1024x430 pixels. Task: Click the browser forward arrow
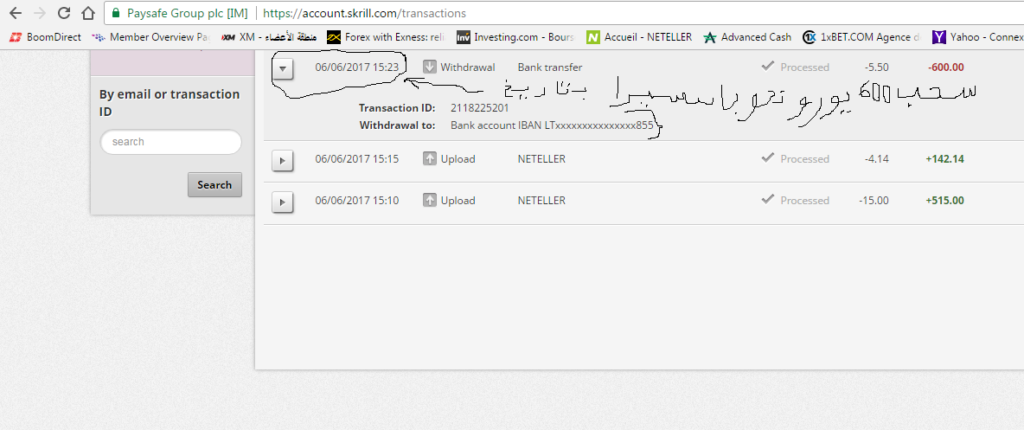coord(40,14)
